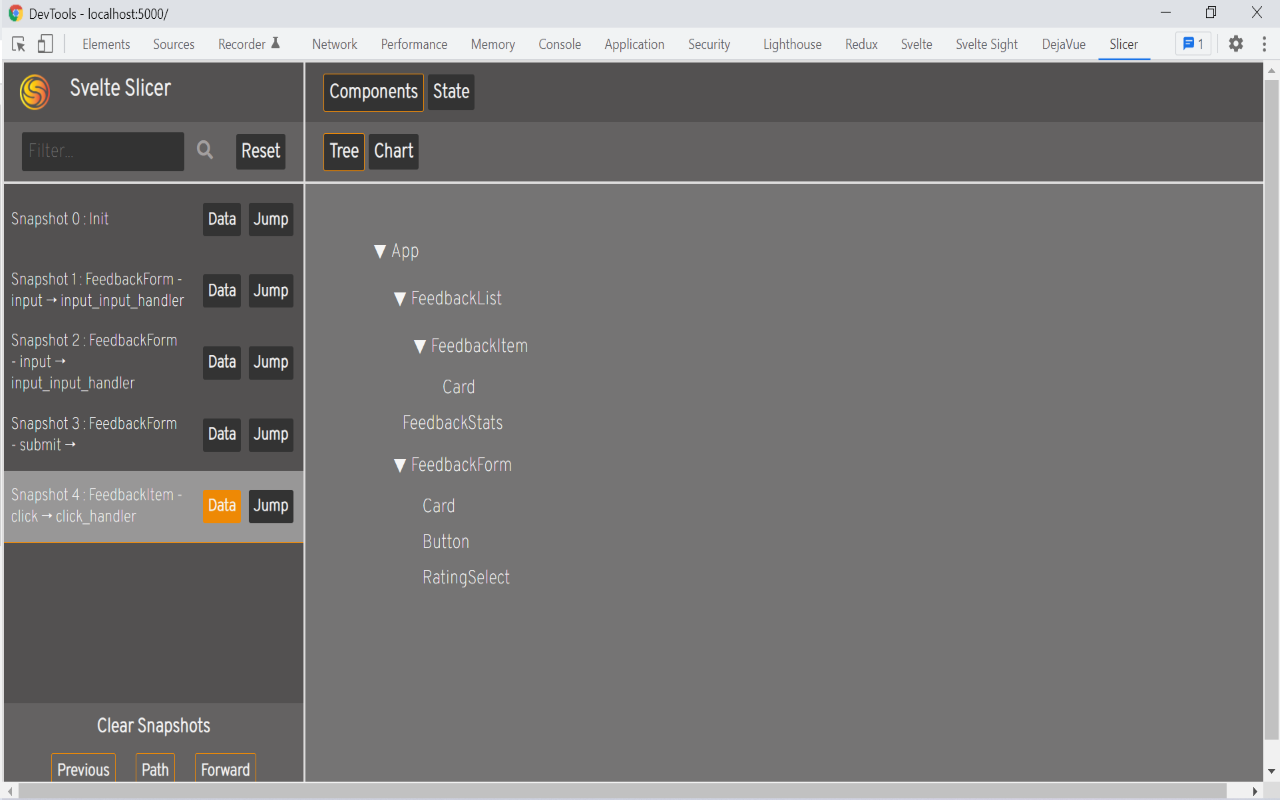Click the Svelte Slicer logo

(x=35, y=92)
